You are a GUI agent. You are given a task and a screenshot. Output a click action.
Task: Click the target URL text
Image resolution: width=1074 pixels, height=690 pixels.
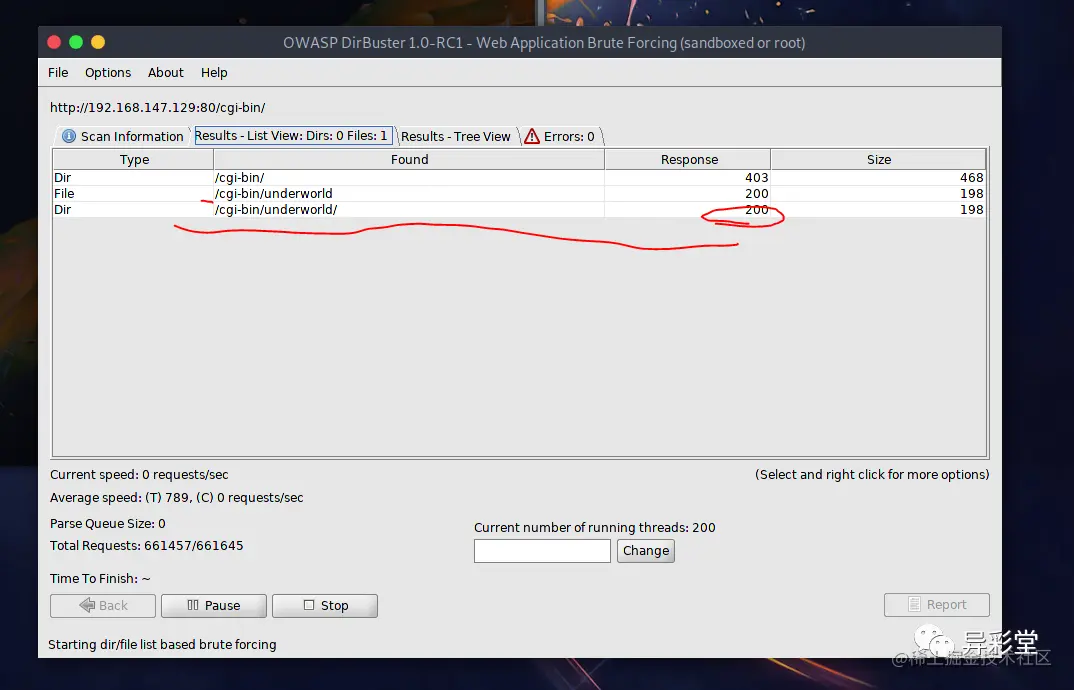point(158,108)
